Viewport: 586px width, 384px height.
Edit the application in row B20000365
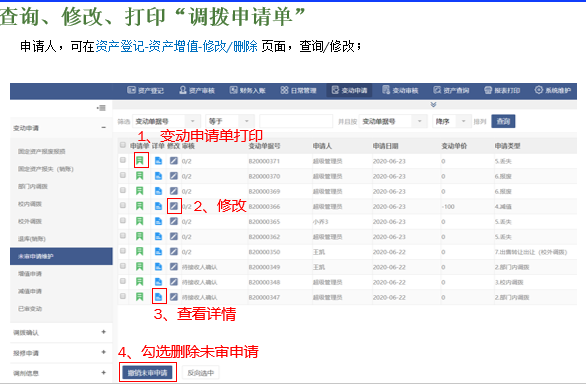tap(174, 221)
